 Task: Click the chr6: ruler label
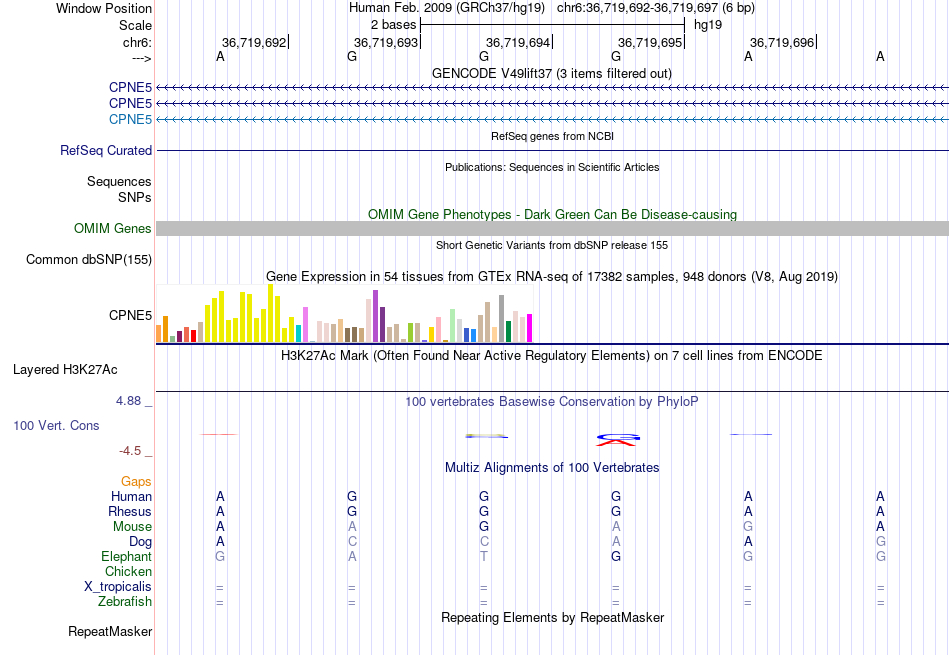(x=137, y=42)
